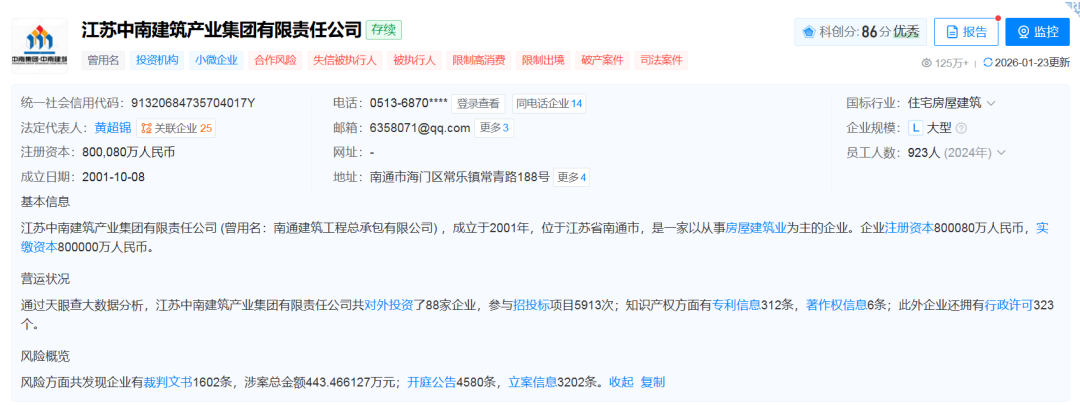The image size is (1080, 405).
Task: Click 登录查看 to reveal phone
Action: [478, 104]
